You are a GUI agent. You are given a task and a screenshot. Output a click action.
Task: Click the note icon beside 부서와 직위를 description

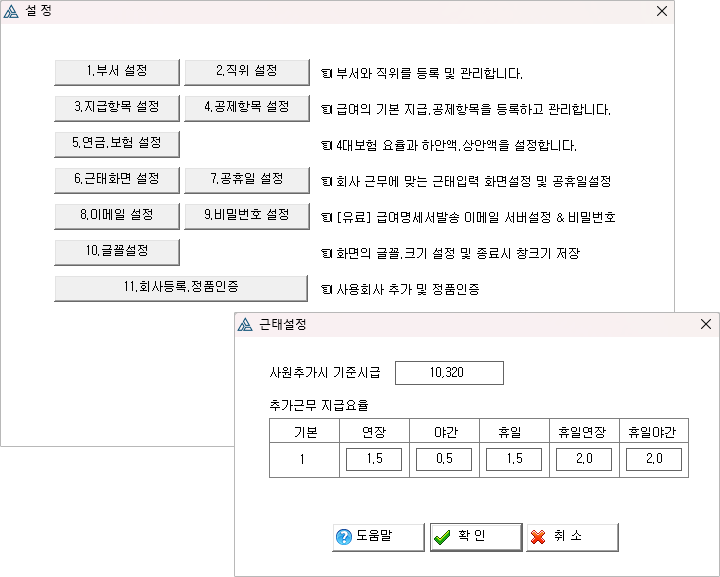[326, 73]
